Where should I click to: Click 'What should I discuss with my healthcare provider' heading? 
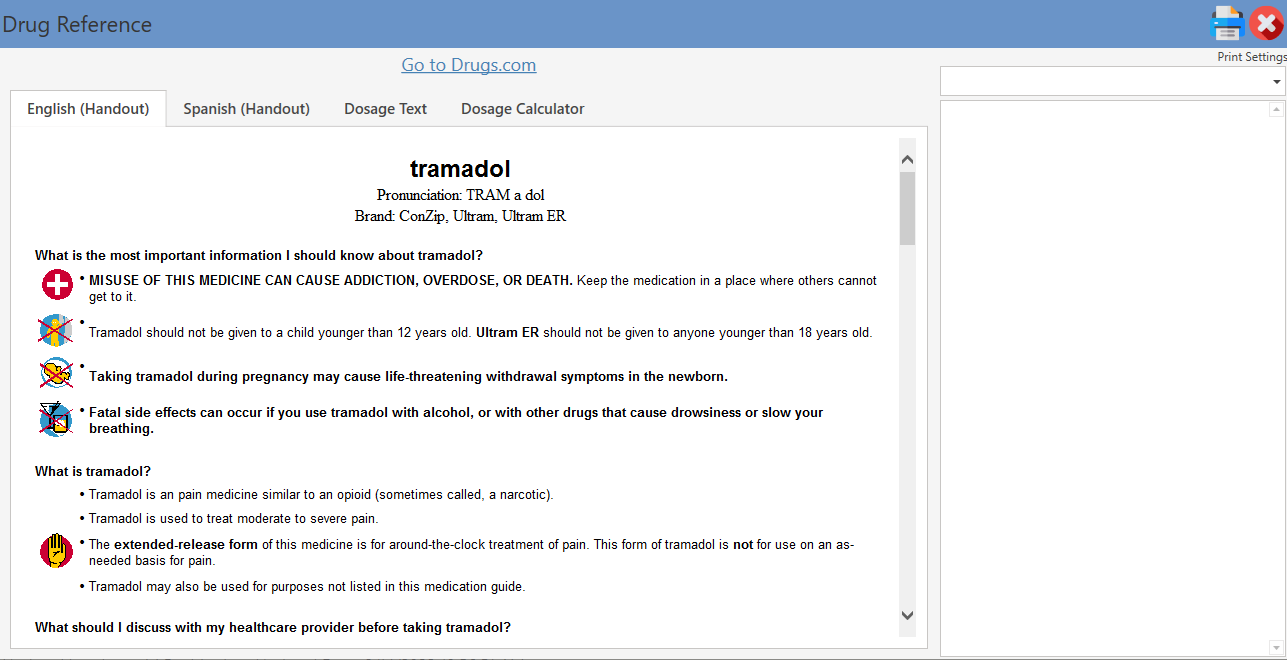(273, 627)
